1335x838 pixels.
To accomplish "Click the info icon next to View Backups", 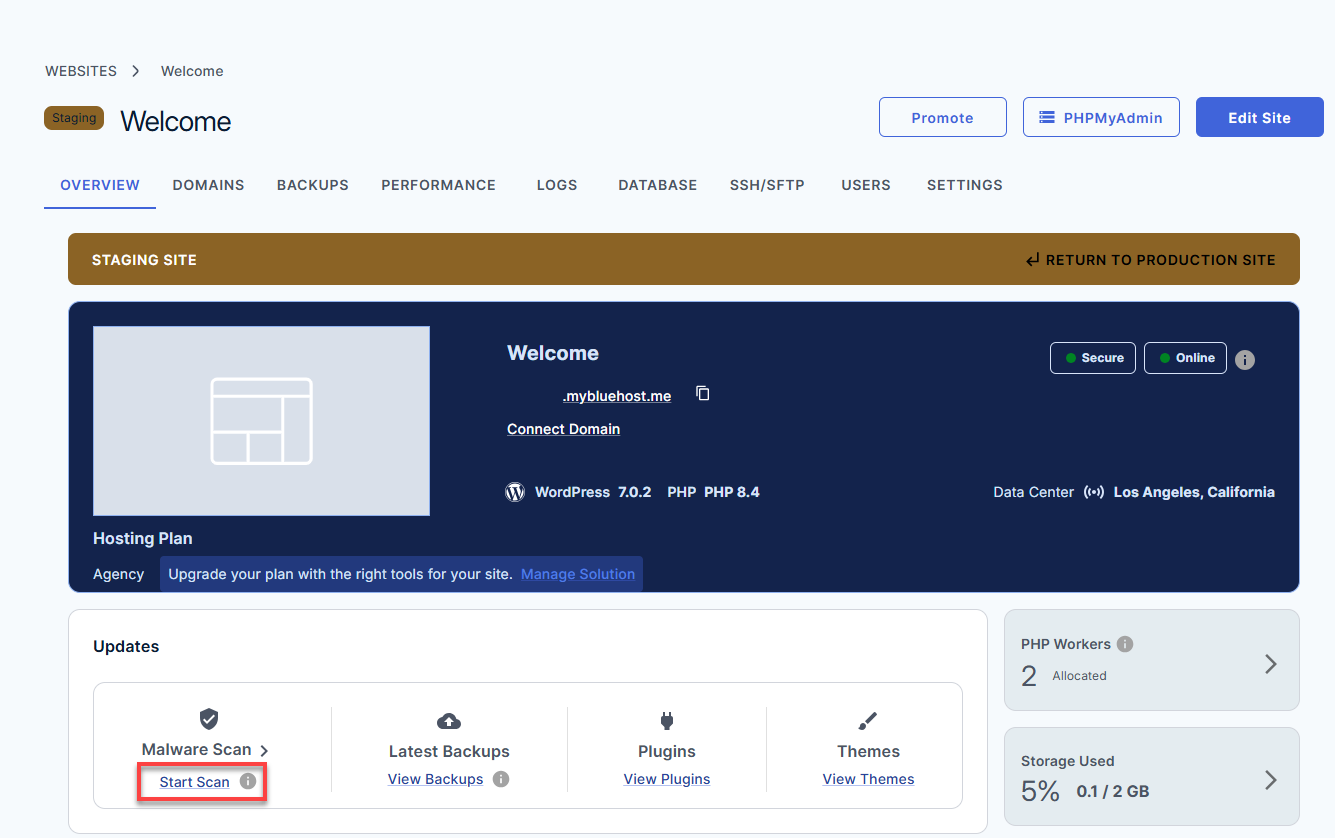I will pos(501,779).
